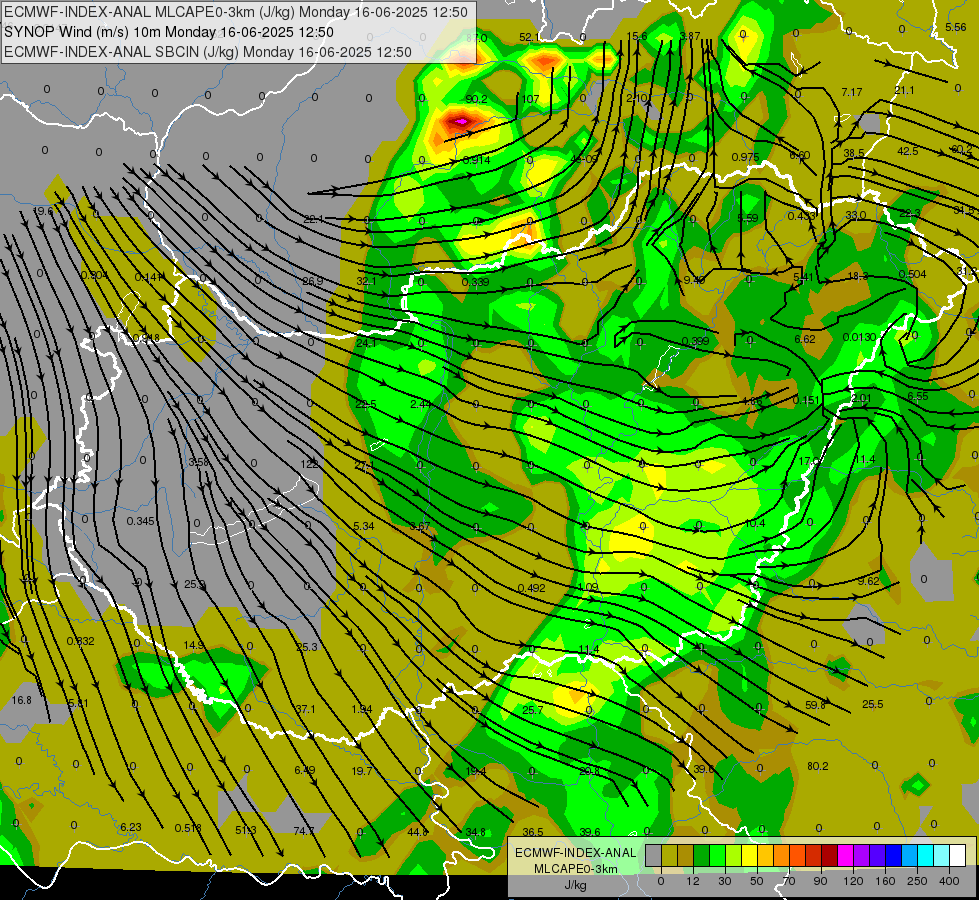The height and width of the screenshot is (900, 979).
Task: Click the map value 6.49
Action: pos(305,770)
